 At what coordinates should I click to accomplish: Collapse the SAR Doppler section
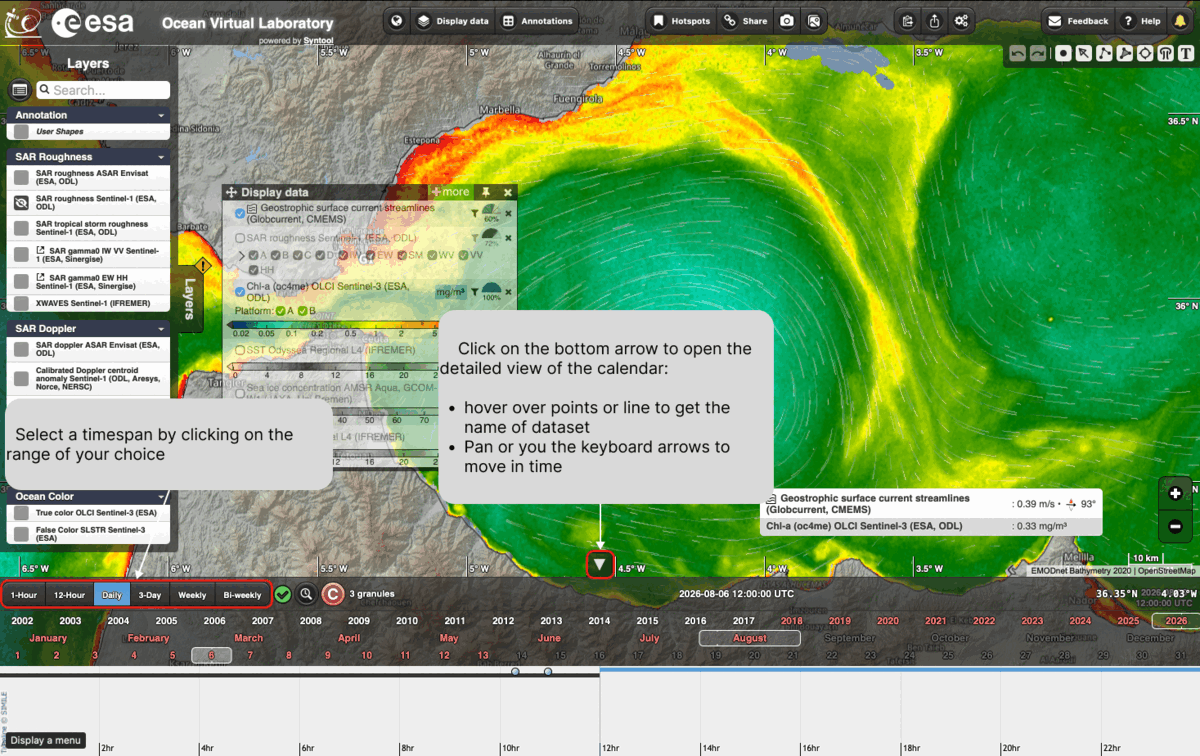click(x=161, y=328)
